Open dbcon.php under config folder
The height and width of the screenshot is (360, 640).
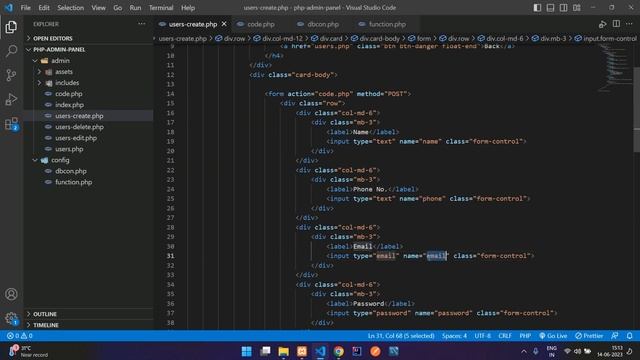(x=89, y=171)
